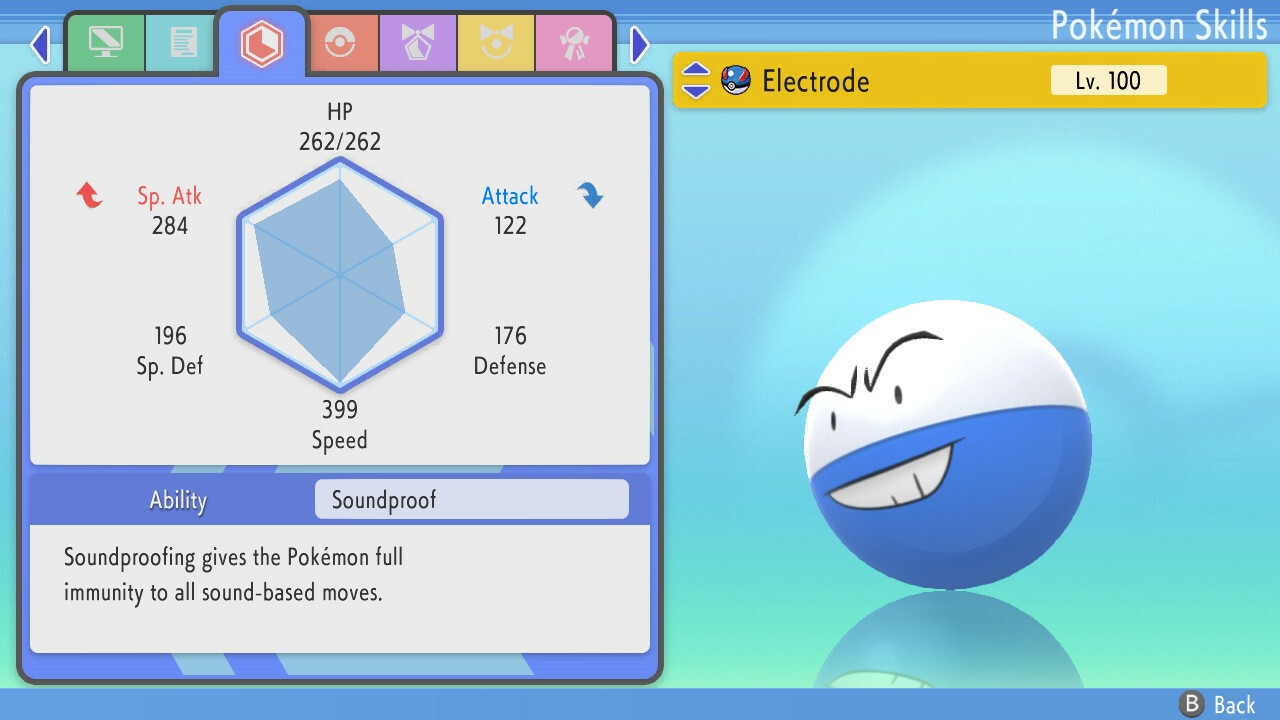This screenshot has width=1280, height=720.
Task: Click the left arrow to previous tab
Action: [40, 44]
